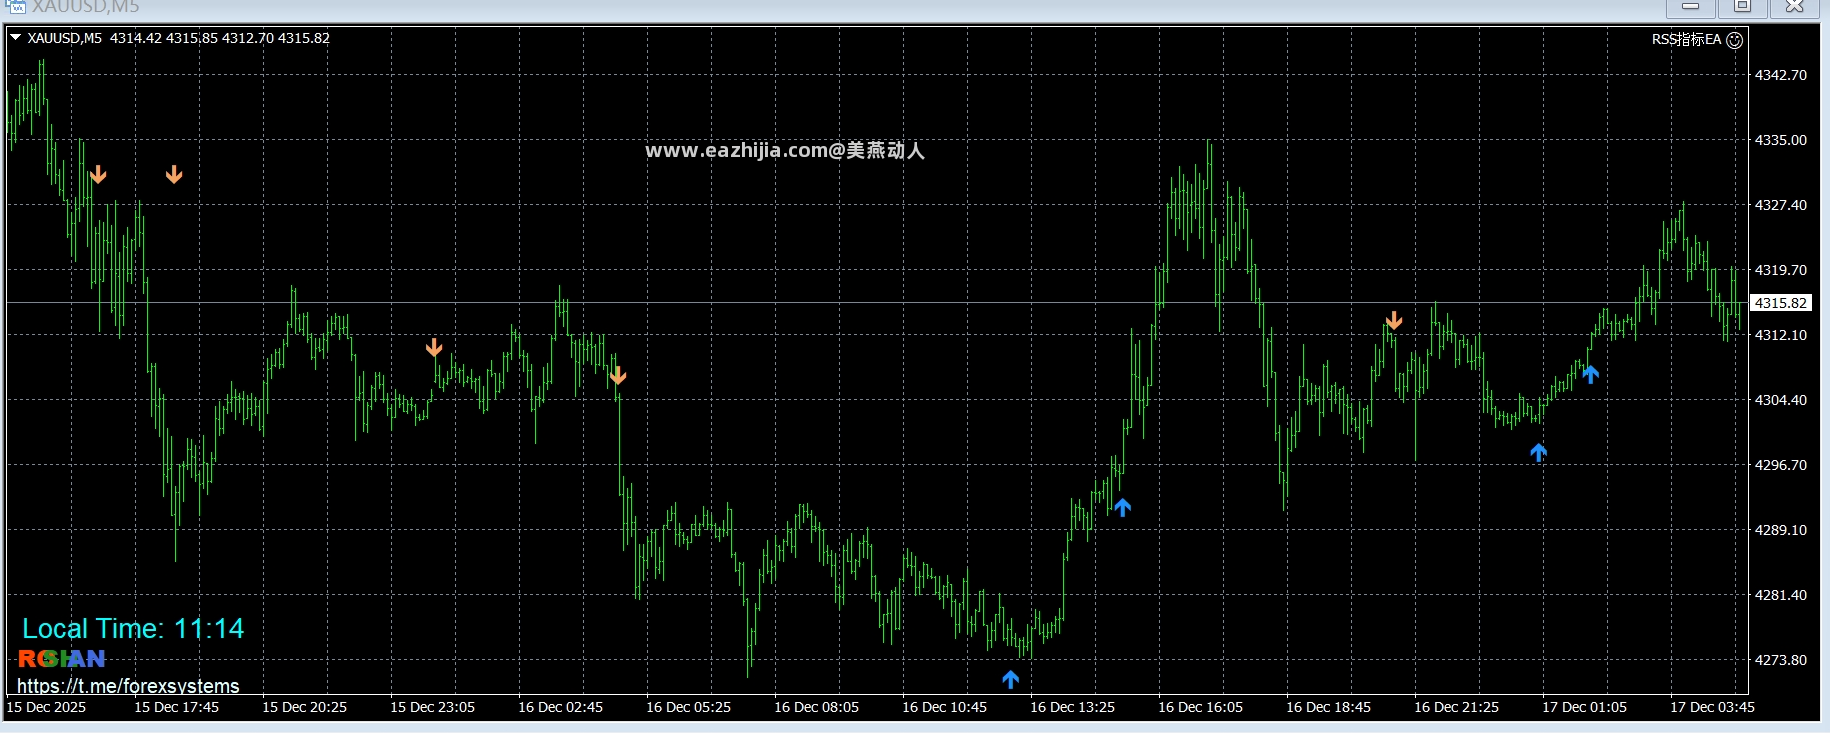Click the RSS指标EA expert name label
This screenshot has width=1830, height=733.
coord(1686,39)
